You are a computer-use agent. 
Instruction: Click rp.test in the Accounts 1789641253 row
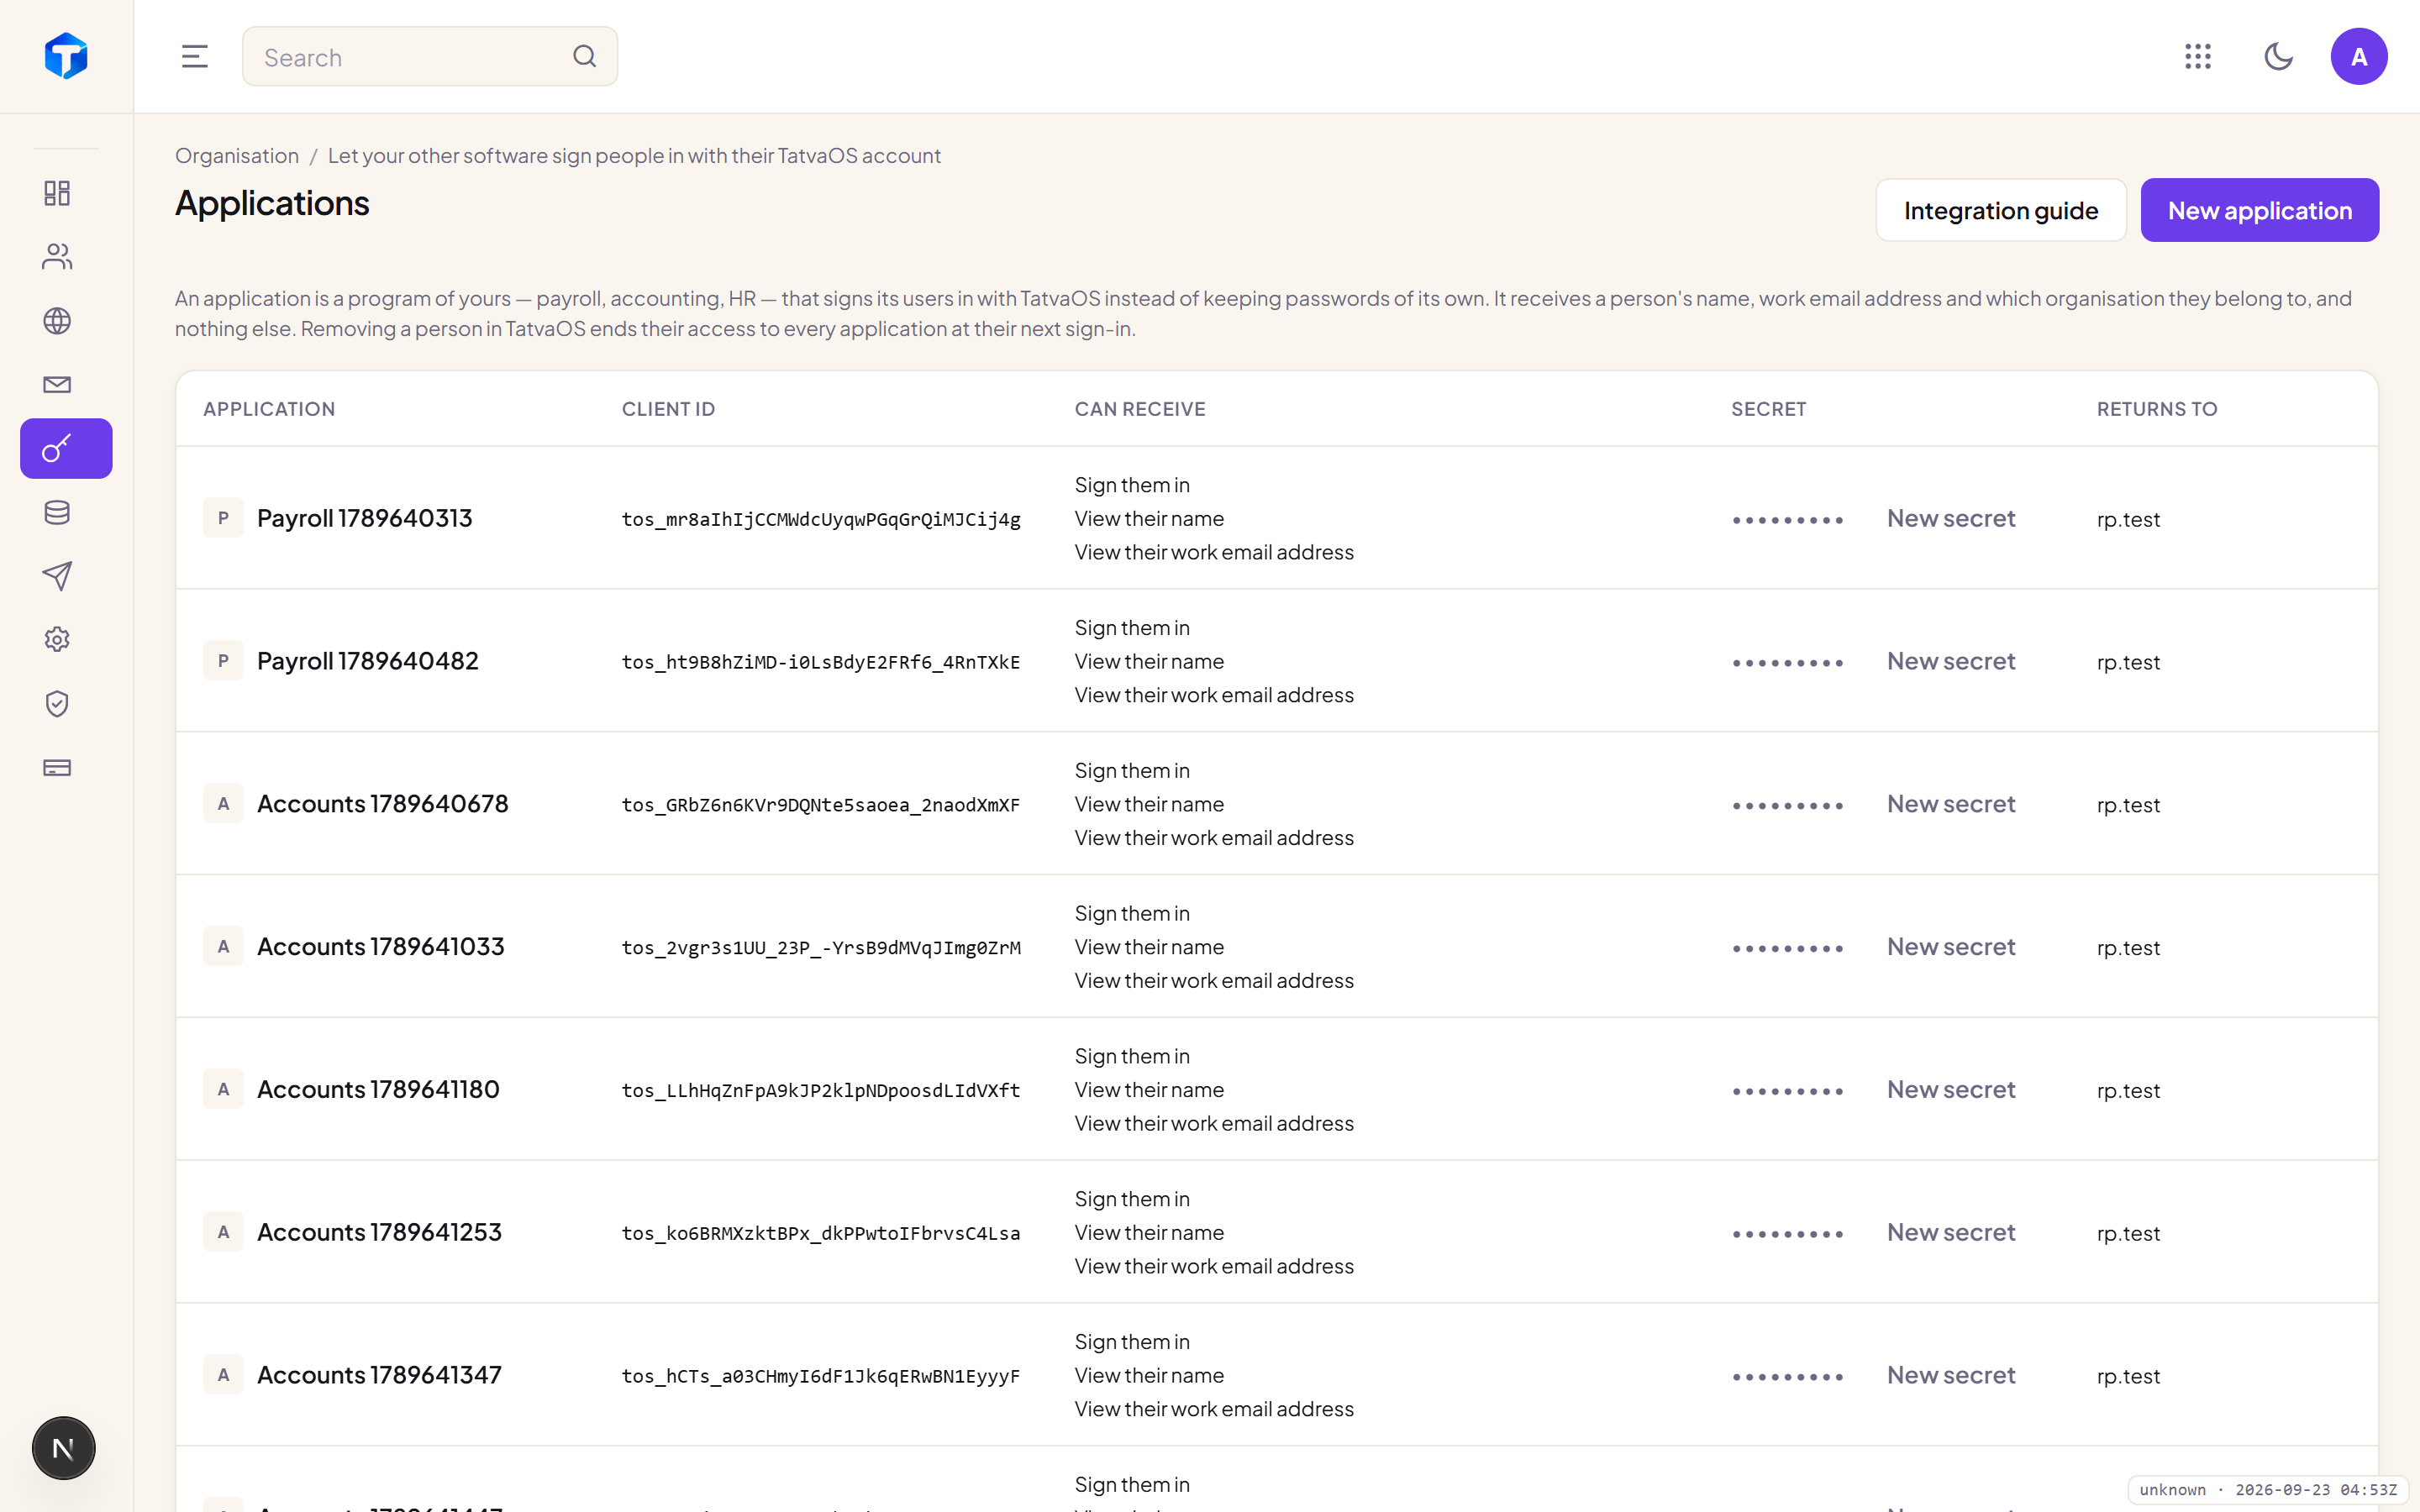pyautogui.click(x=2128, y=1233)
